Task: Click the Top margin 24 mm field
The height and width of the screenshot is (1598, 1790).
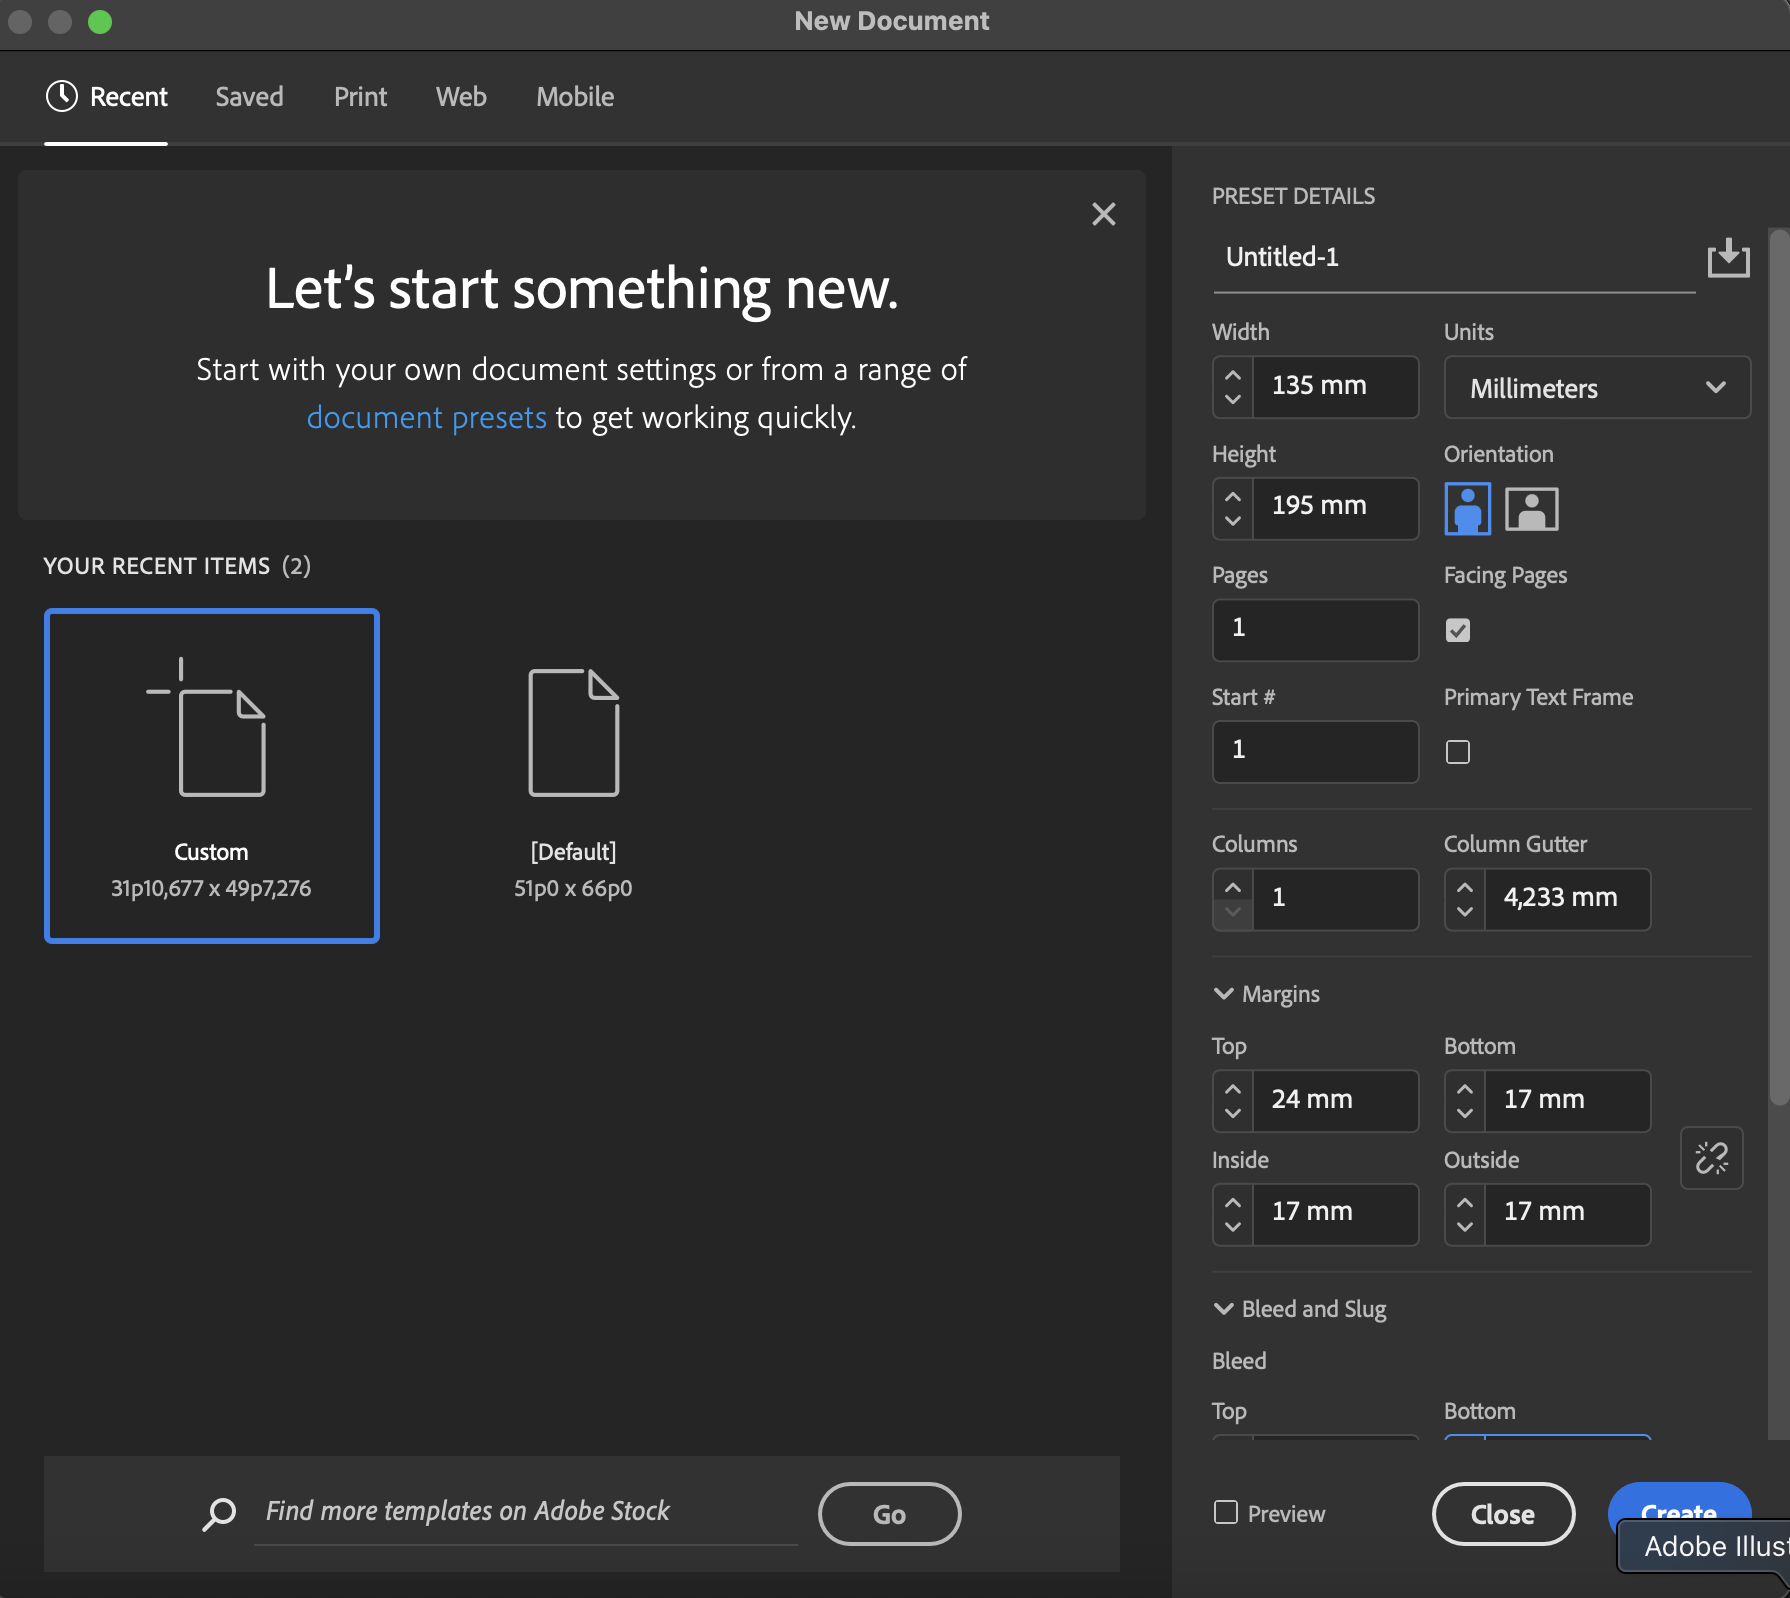Action: pos(1335,1101)
